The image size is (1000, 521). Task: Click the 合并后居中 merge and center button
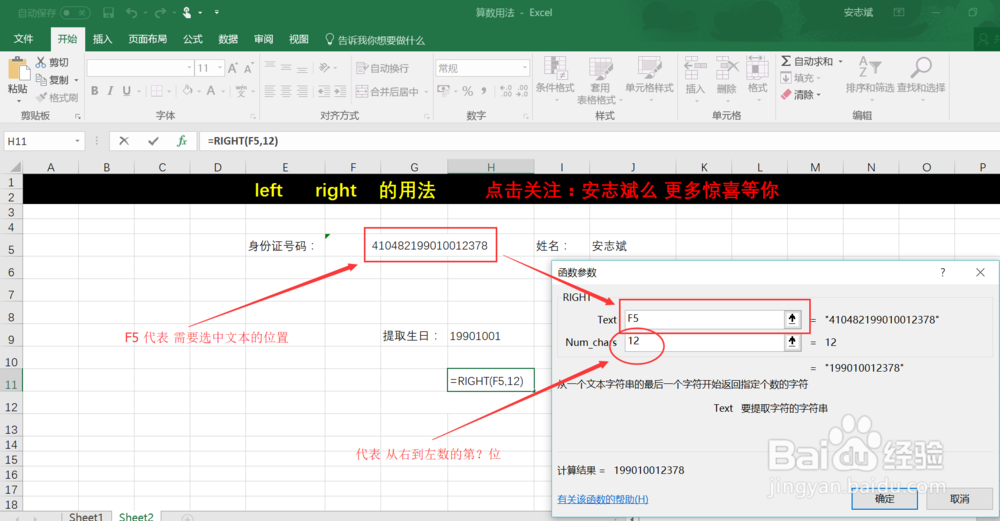(x=387, y=91)
